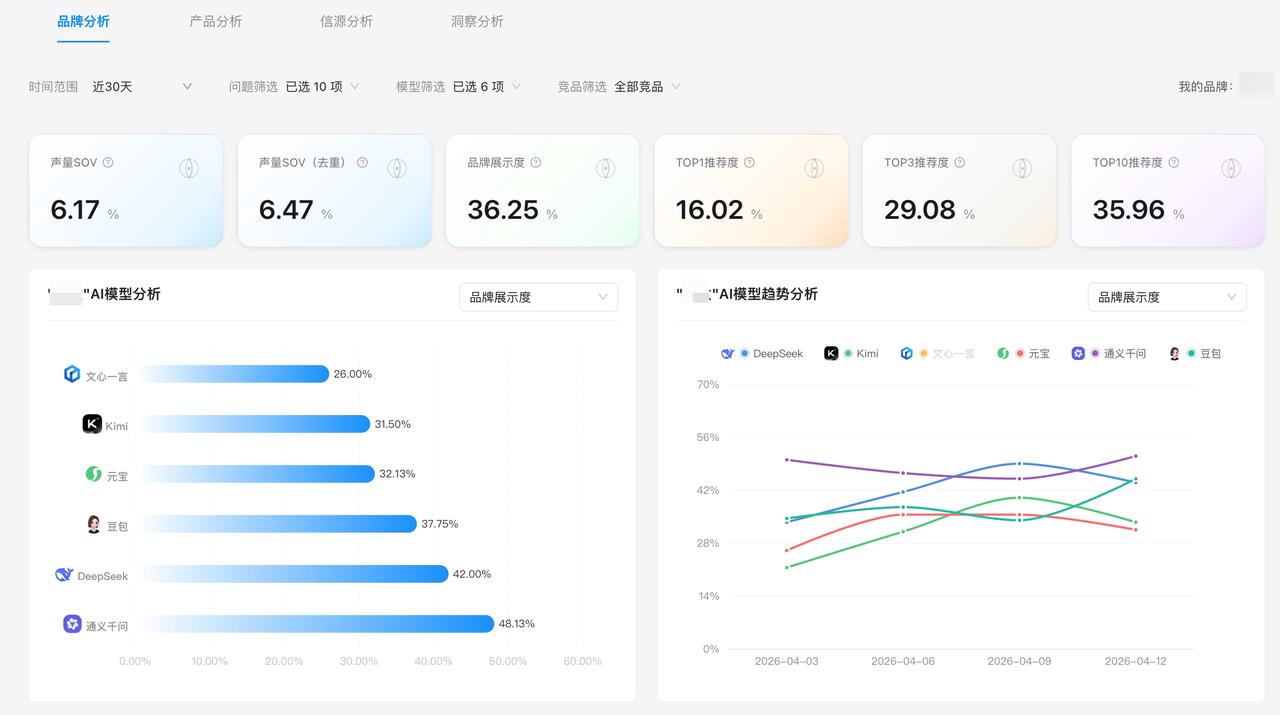
Task: Toggle DeepSeek series in trend legend
Action: (x=762, y=353)
